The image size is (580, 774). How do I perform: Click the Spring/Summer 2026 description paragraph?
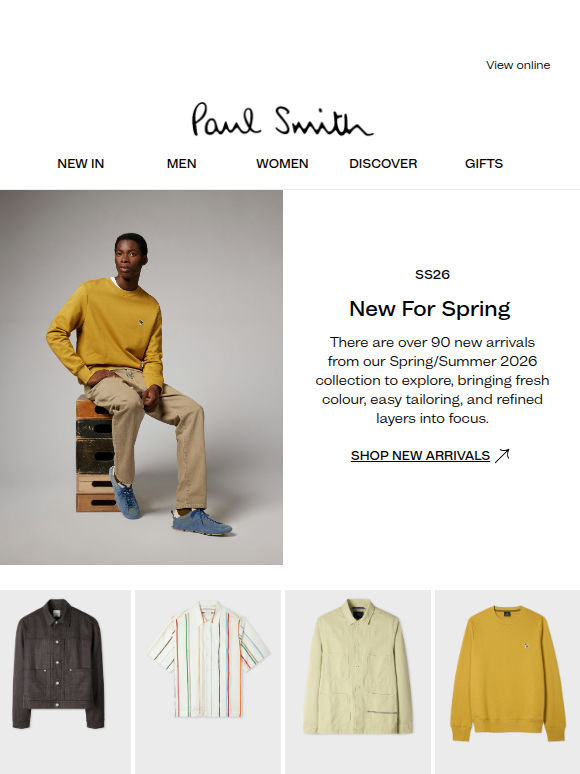[432, 380]
